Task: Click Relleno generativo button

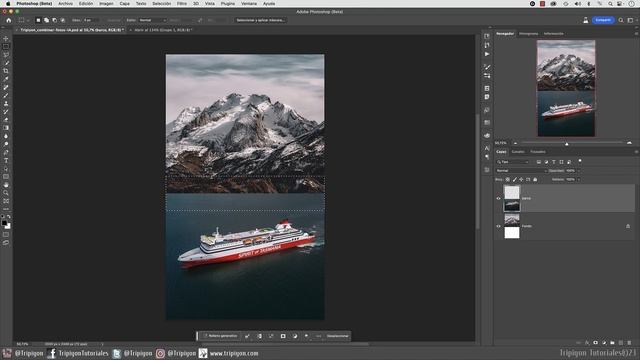Action: point(220,336)
